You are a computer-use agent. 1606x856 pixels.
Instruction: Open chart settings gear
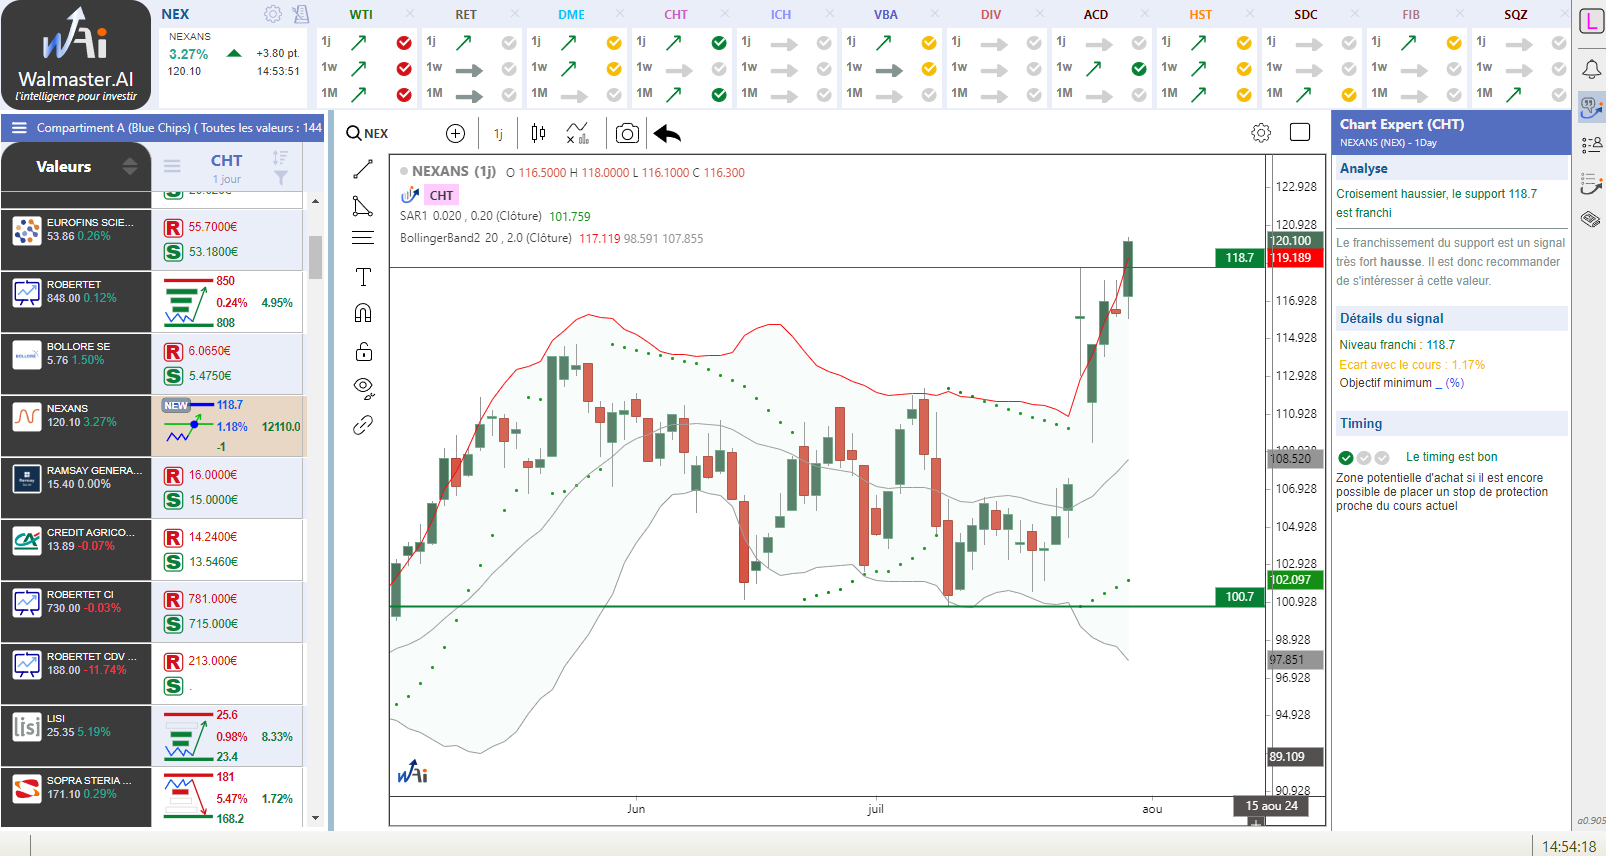pos(1261,133)
